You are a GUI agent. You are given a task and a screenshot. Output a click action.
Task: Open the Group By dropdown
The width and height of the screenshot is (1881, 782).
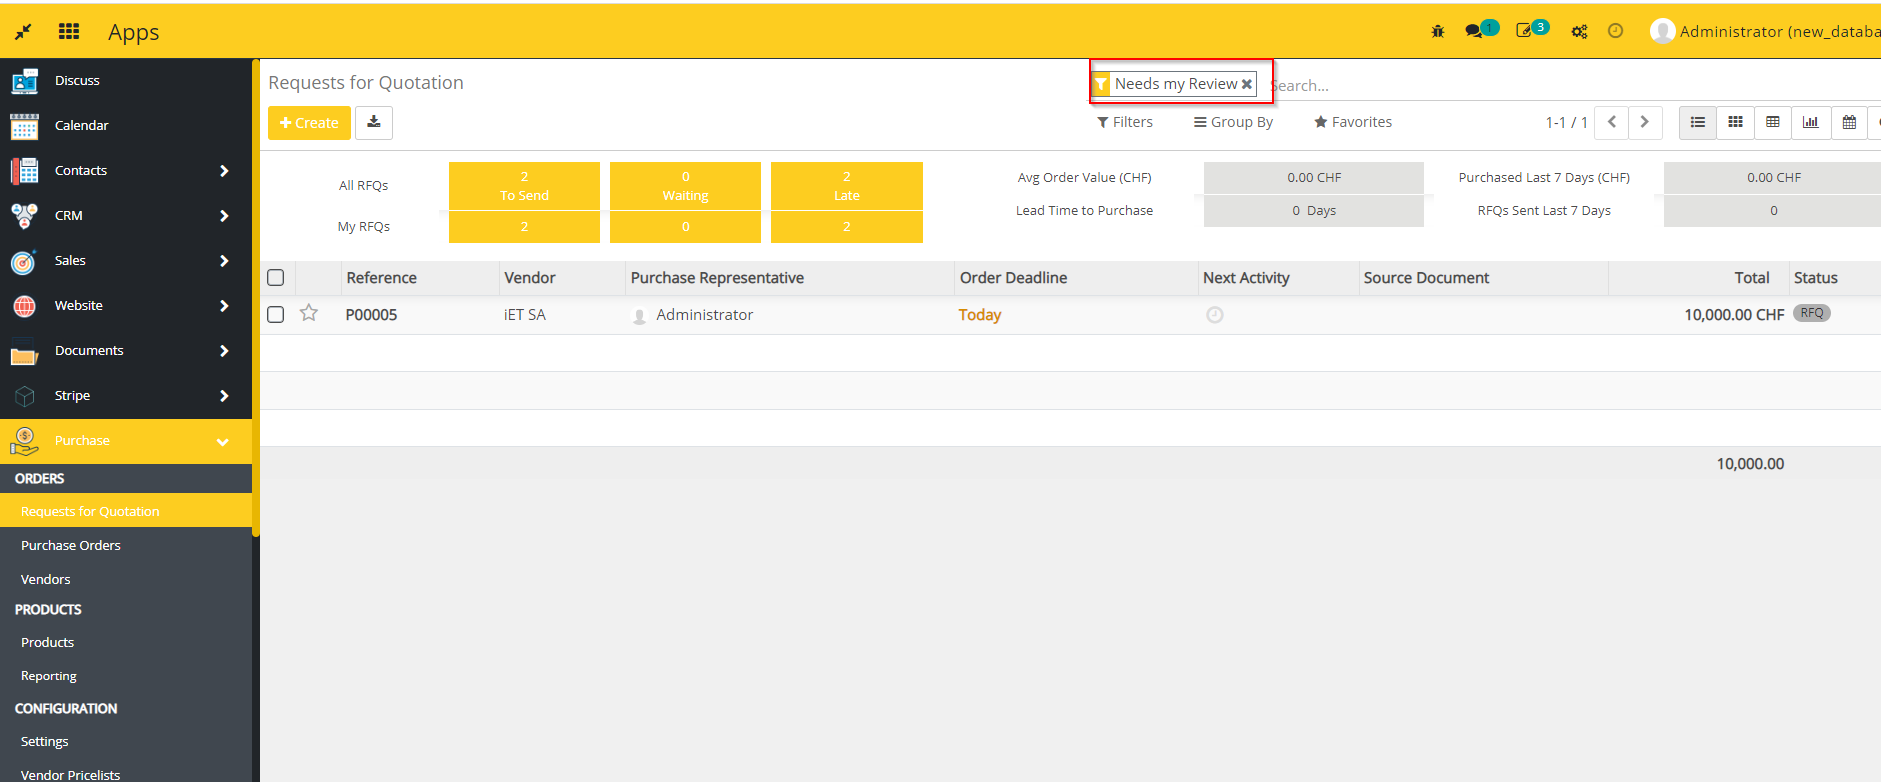[x=1233, y=122]
